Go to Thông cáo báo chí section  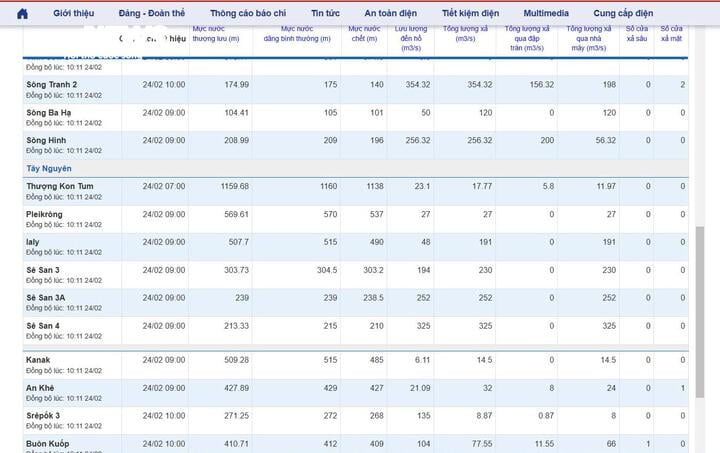(248, 13)
